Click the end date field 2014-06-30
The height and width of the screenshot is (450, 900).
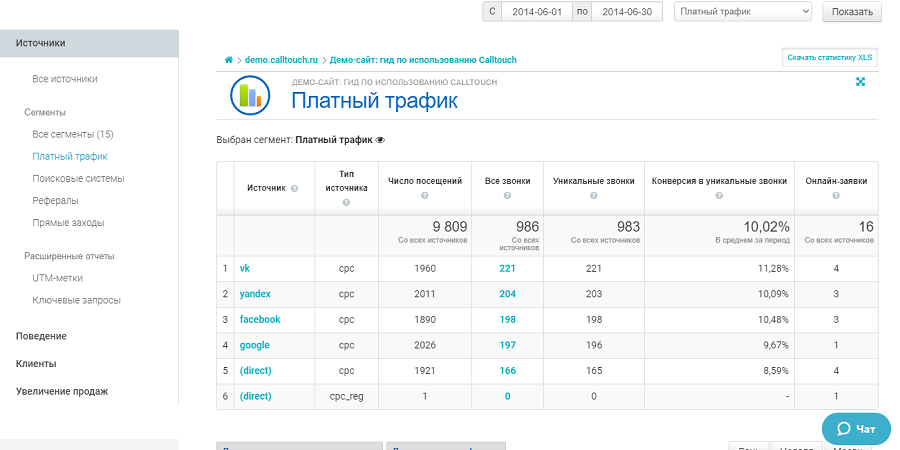coord(627,11)
